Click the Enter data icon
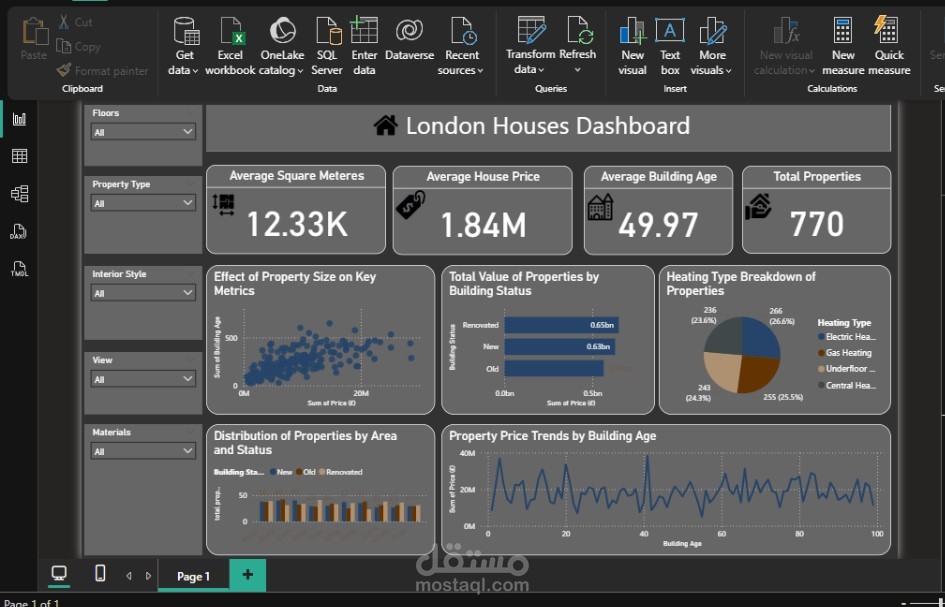Image resolution: width=945 pixels, height=607 pixels. tap(364, 32)
